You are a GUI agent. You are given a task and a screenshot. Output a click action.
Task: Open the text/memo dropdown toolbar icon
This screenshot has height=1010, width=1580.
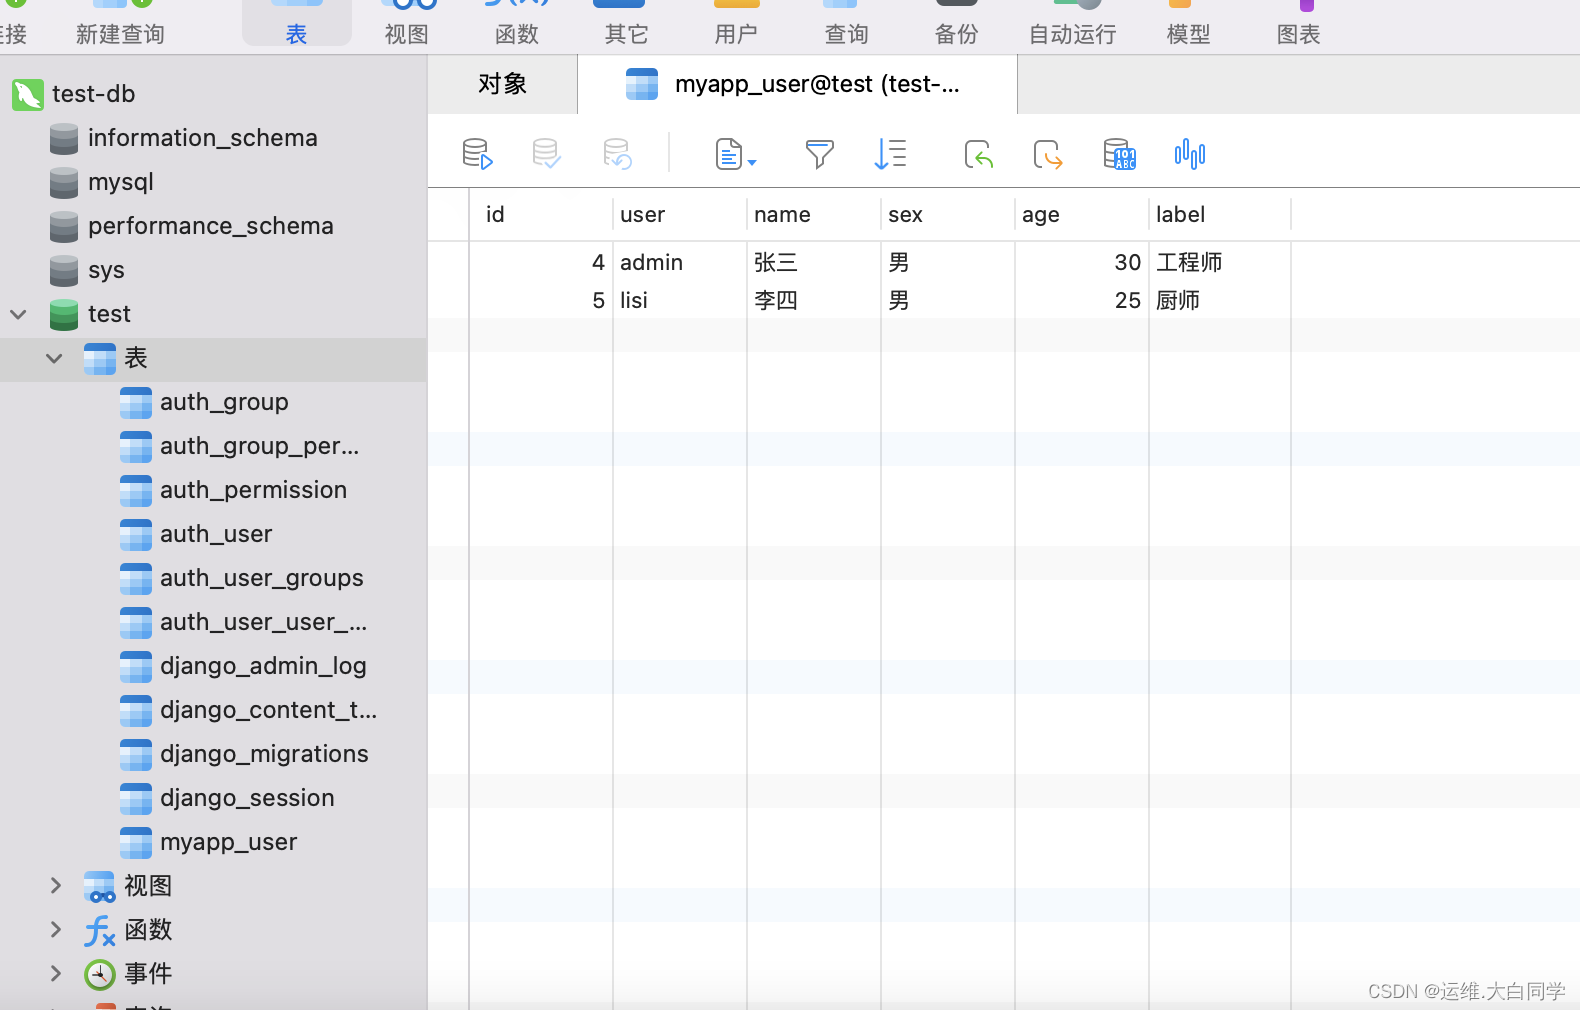tap(736, 154)
